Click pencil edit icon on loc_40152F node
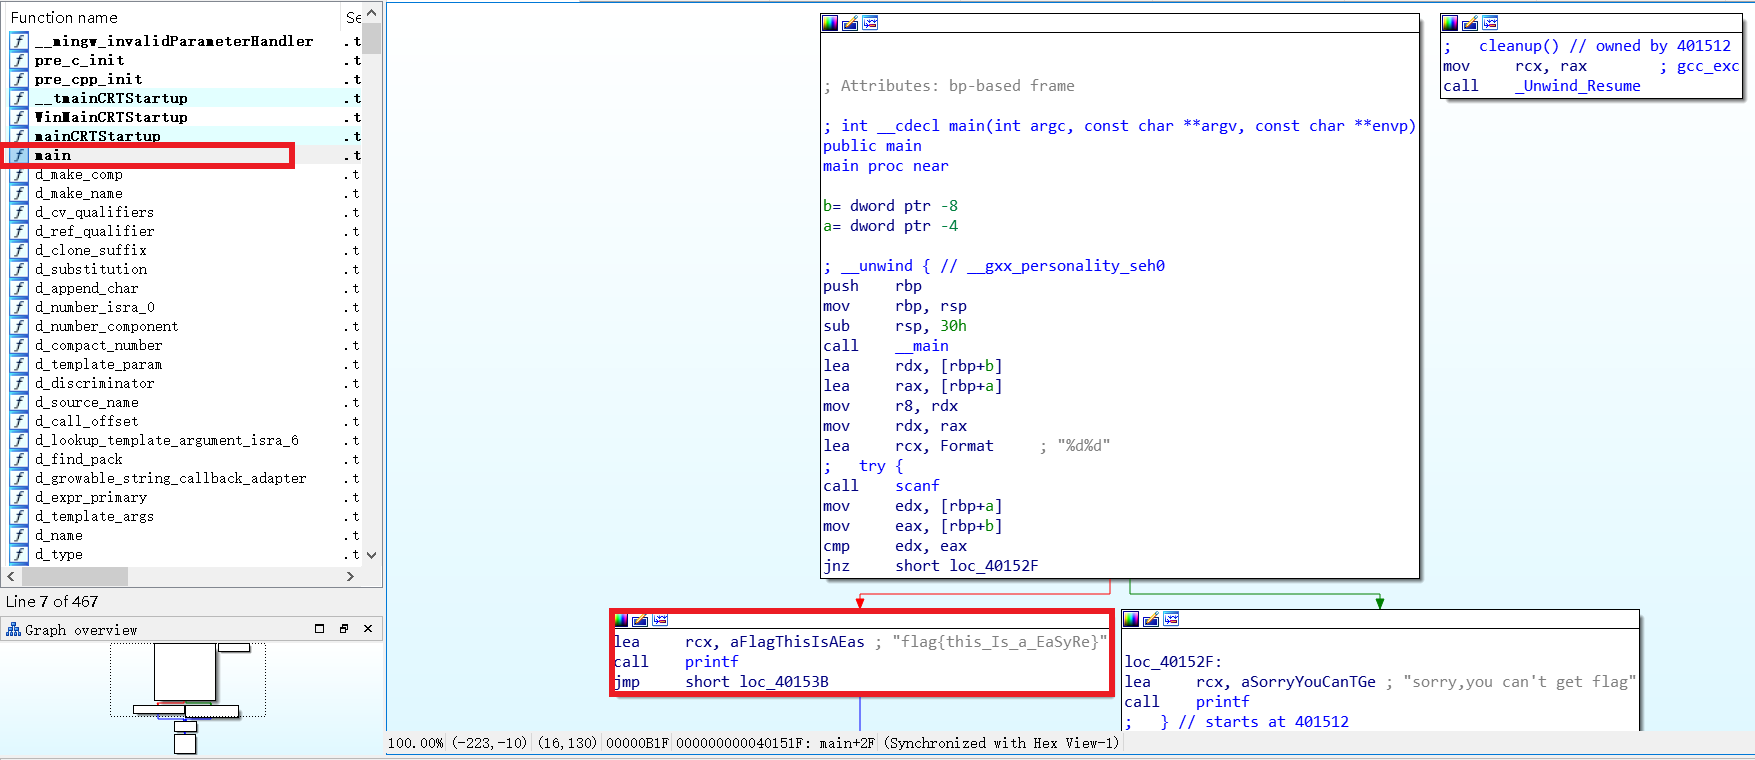This screenshot has width=1755, height=760. tap(1151, 619)
